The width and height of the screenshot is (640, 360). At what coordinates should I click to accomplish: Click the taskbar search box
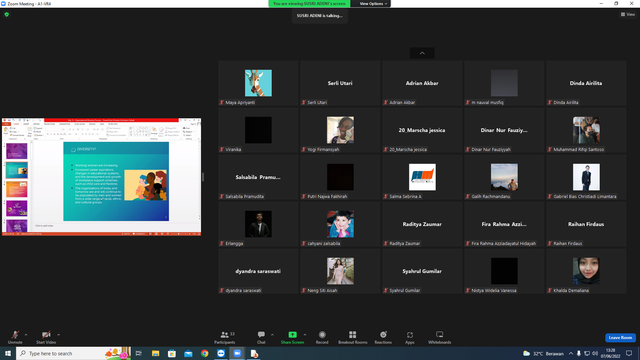tap(73, 353)
